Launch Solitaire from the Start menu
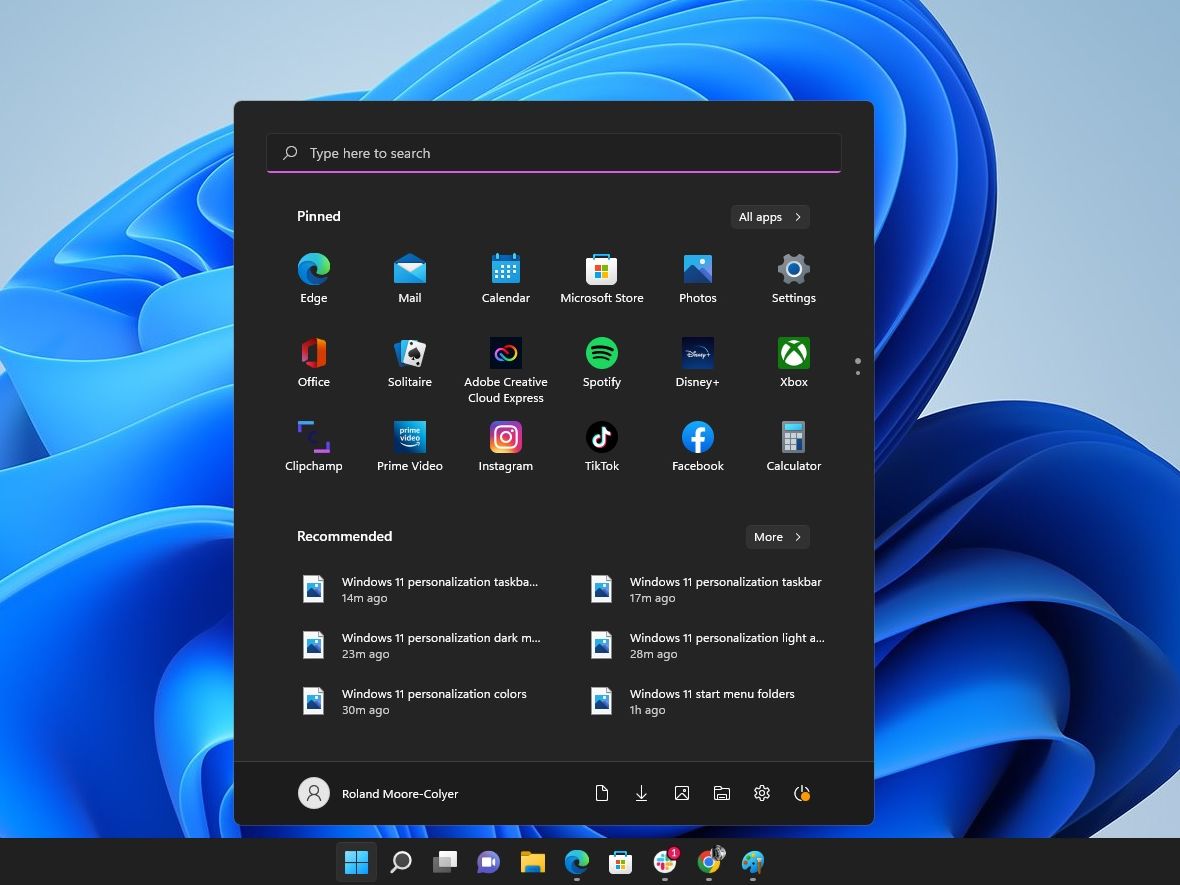The width and height of the screenshot is (1180, 885). point(409,353)
